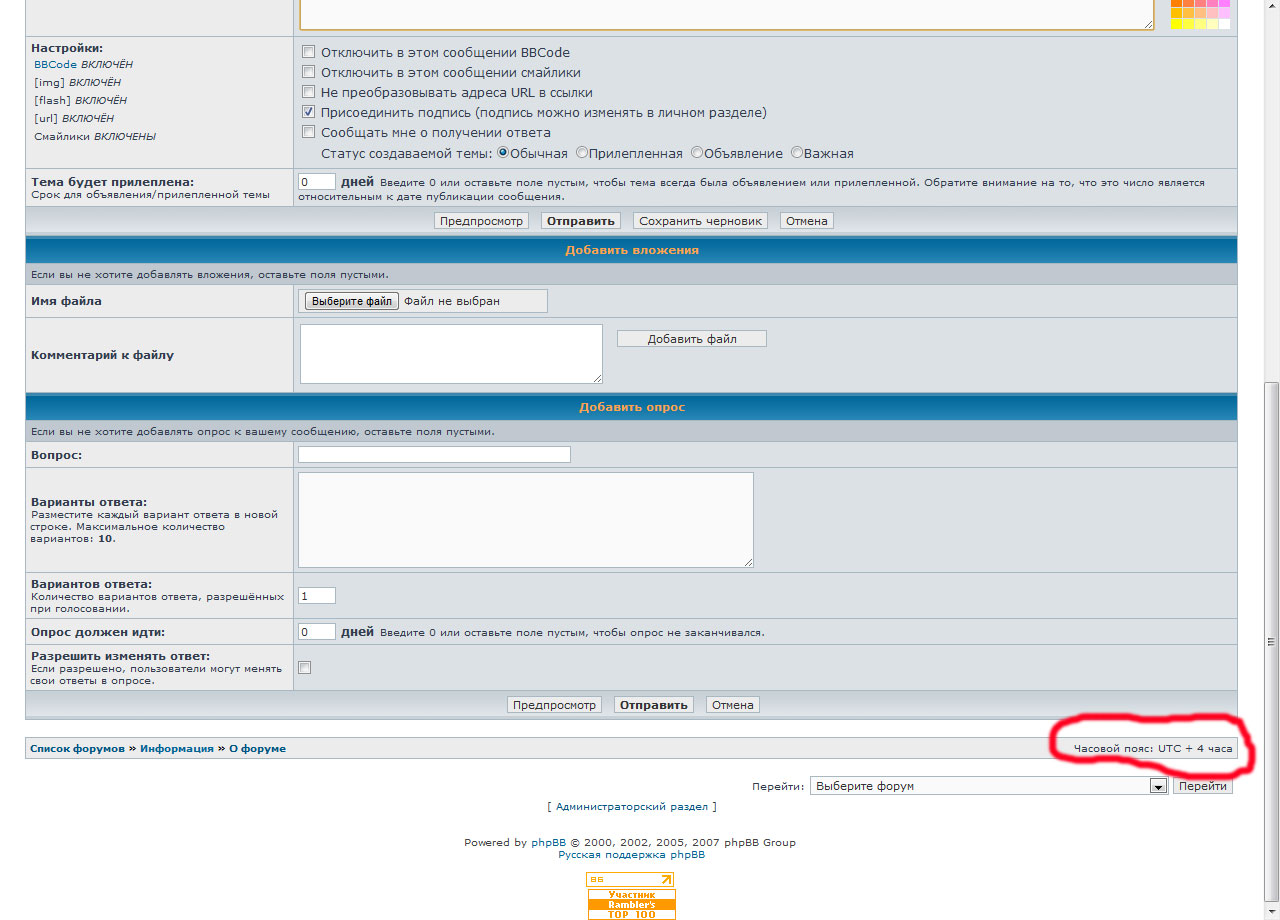Screen dimensions: 1280x920
Task: Open the 'Администраторский раздел' link
Action: coord(631,806)
